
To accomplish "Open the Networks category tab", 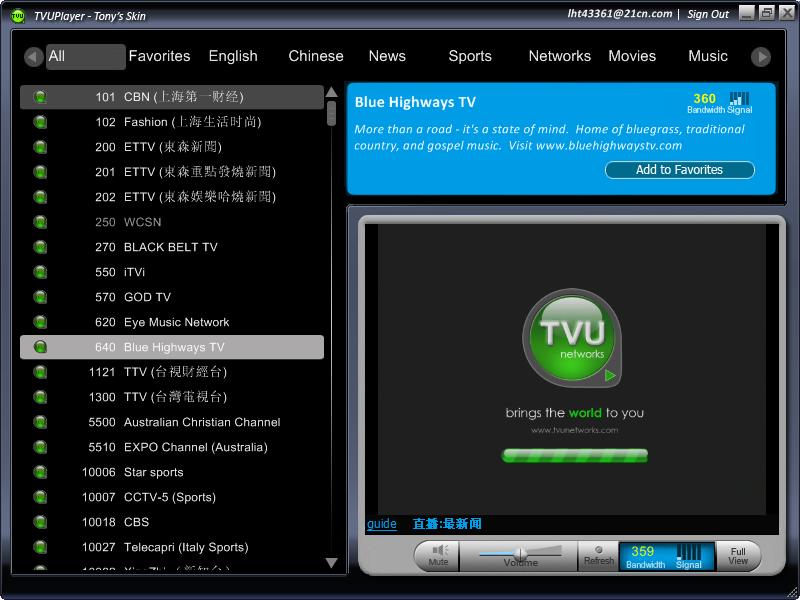I will (x=560, y=56).
